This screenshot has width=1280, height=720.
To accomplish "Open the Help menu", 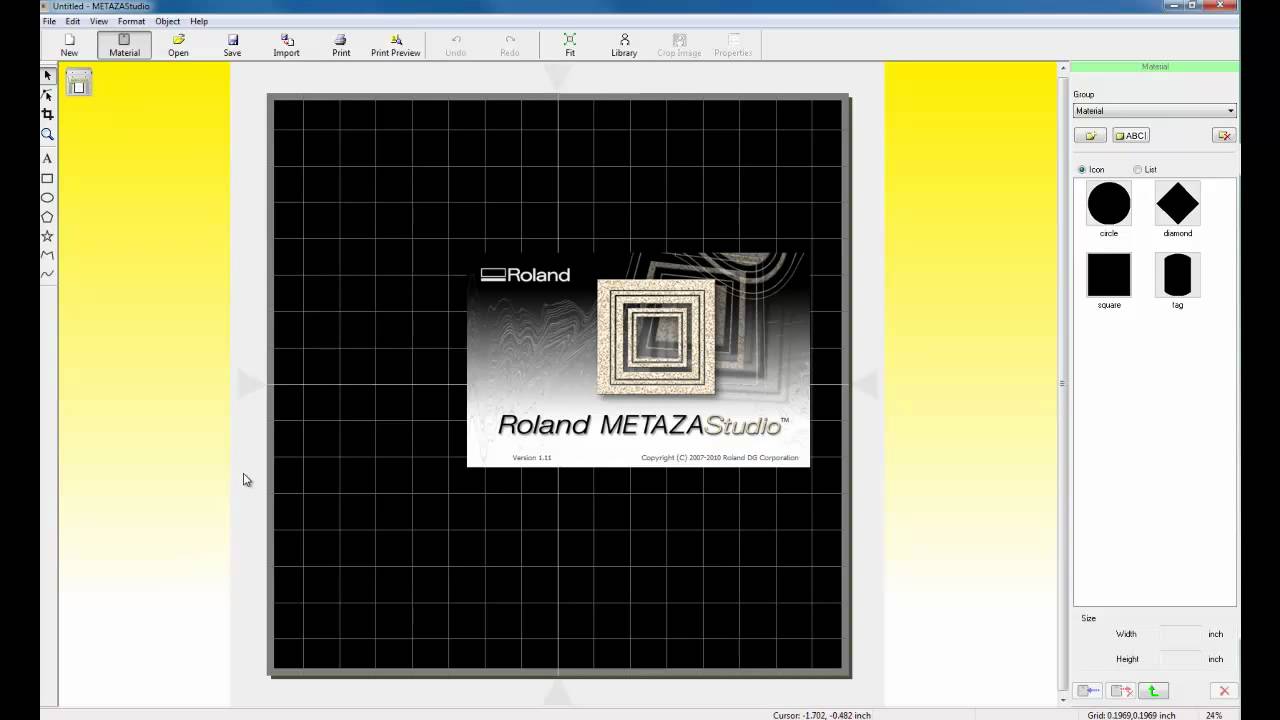I will click(199, 21).
